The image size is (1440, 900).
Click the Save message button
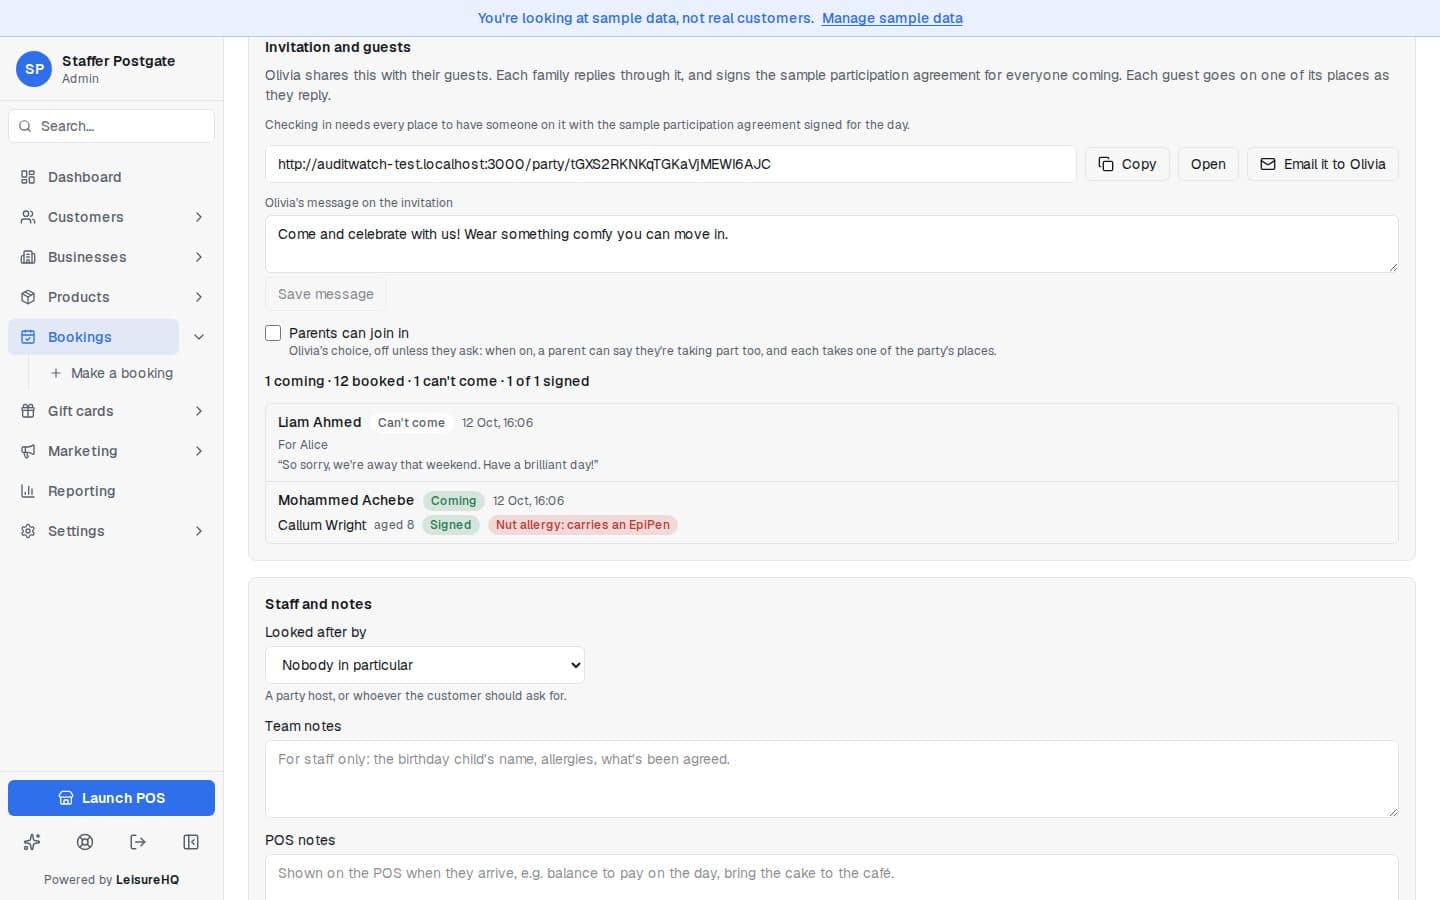click(325, 294)
